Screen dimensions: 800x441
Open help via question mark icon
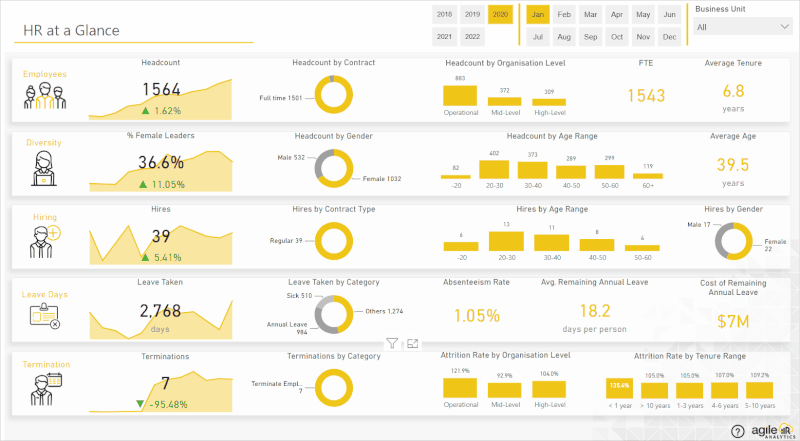(737, 431)
